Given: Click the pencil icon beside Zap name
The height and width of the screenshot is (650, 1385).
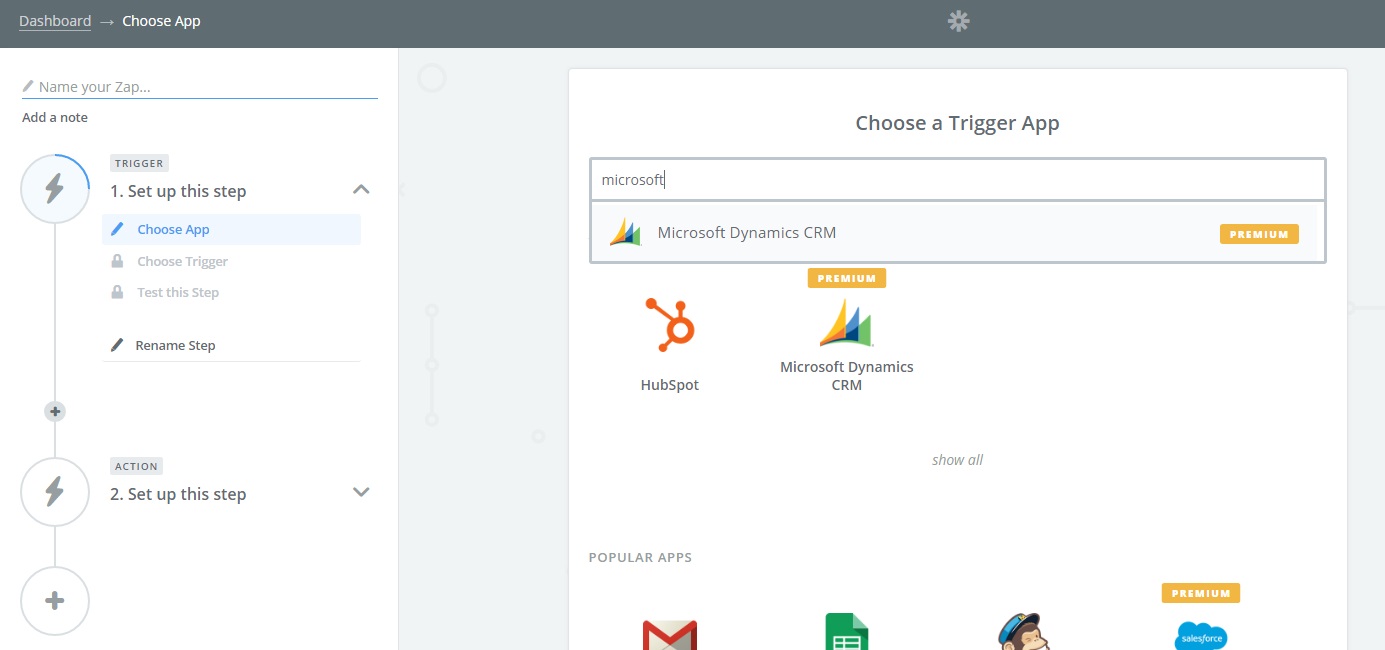Looking at the screenshot, I should point(28,87).
